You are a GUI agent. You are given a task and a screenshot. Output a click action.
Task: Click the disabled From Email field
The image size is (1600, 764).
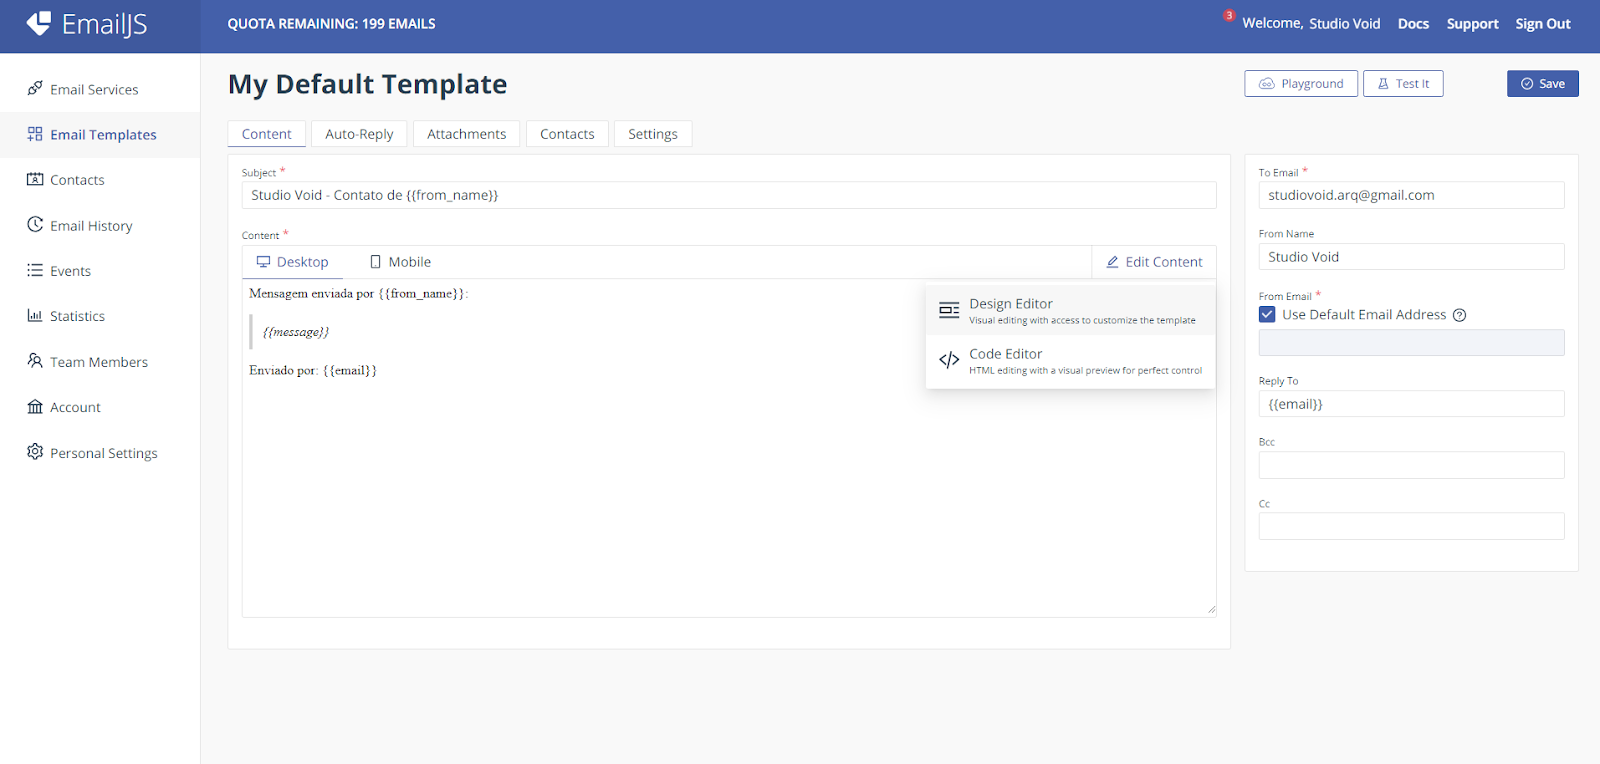point(1411,343)
